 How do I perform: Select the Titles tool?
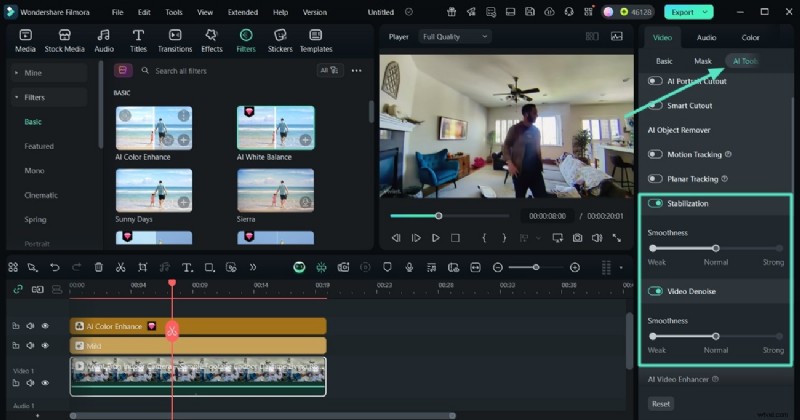pos(138,39)
